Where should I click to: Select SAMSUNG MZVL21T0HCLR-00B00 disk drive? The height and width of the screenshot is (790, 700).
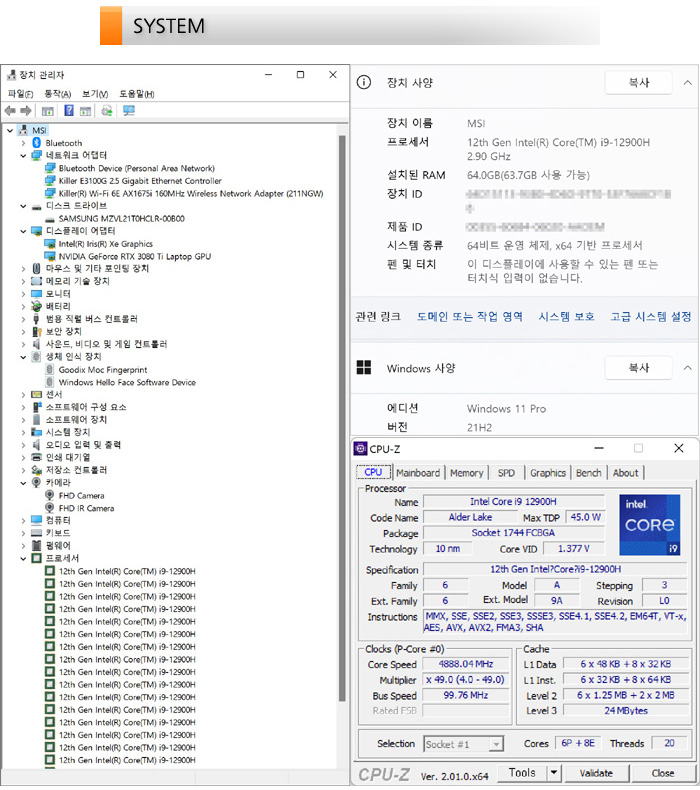pos(121,219)
